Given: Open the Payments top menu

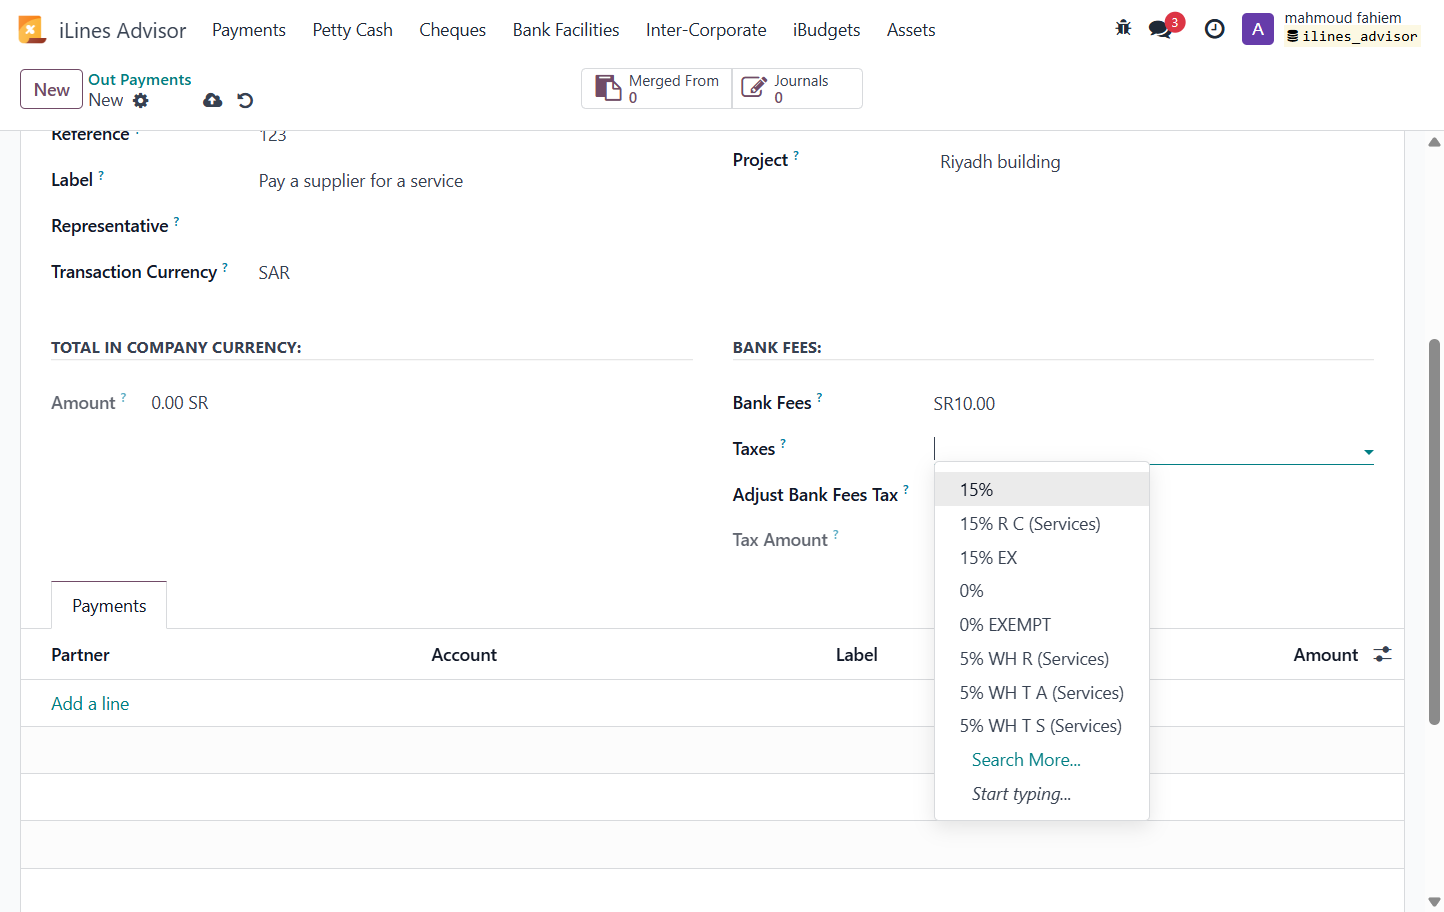Looking at the screenshot, I should tap(249, 30).
